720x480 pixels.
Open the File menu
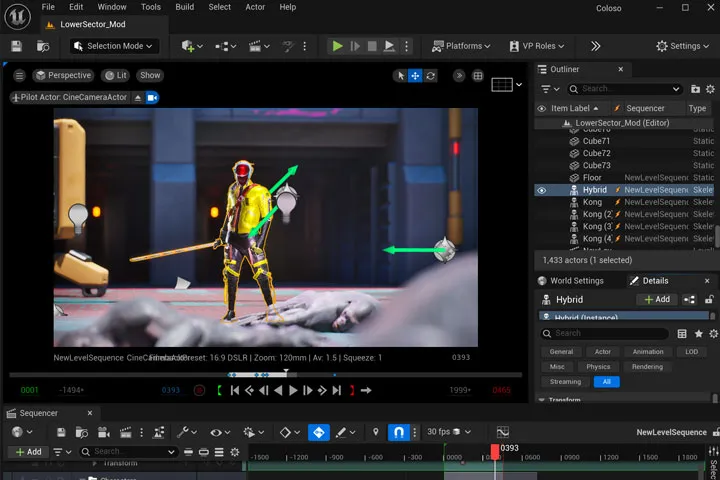tap(48, 7)
